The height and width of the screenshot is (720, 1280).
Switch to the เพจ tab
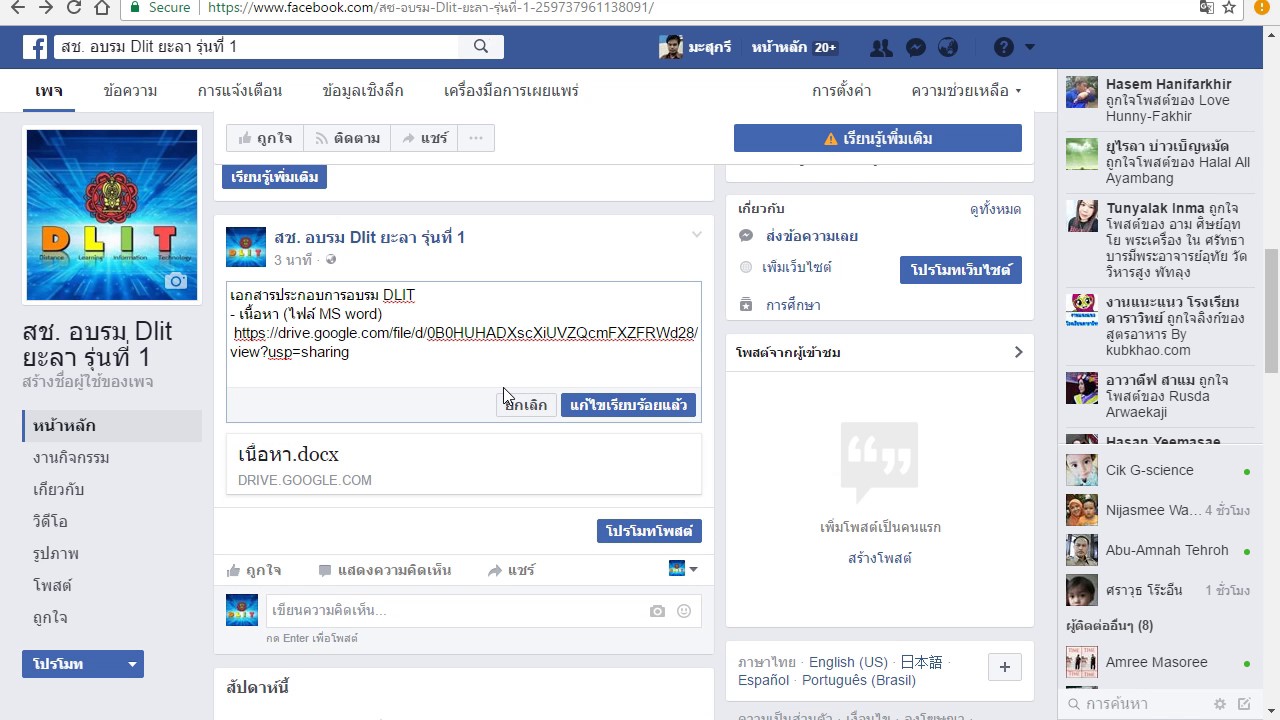pos(49,91)
